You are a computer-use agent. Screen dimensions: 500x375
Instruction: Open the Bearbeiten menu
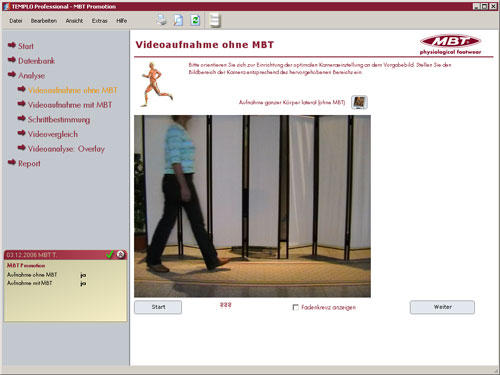pyautogui.click(x=44, y=21)
